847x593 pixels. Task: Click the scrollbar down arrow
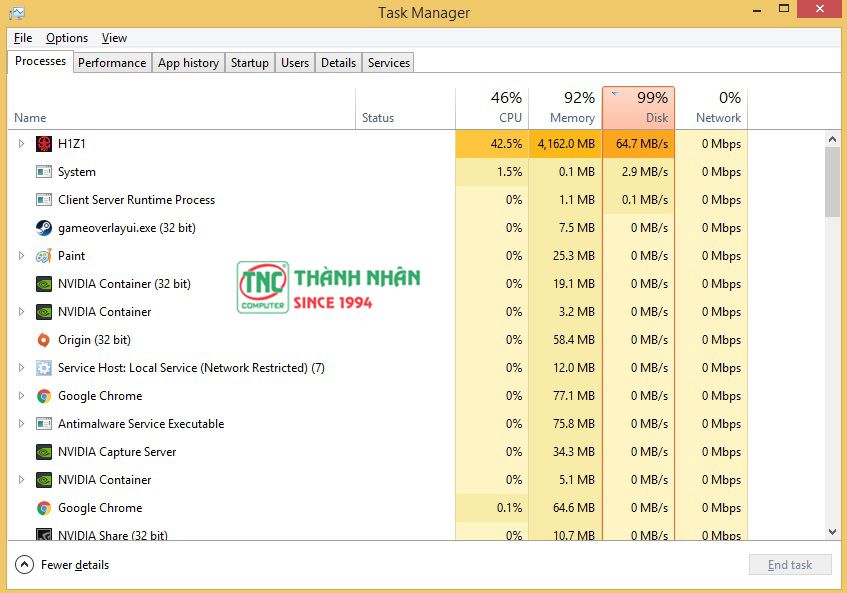[832, 531]
